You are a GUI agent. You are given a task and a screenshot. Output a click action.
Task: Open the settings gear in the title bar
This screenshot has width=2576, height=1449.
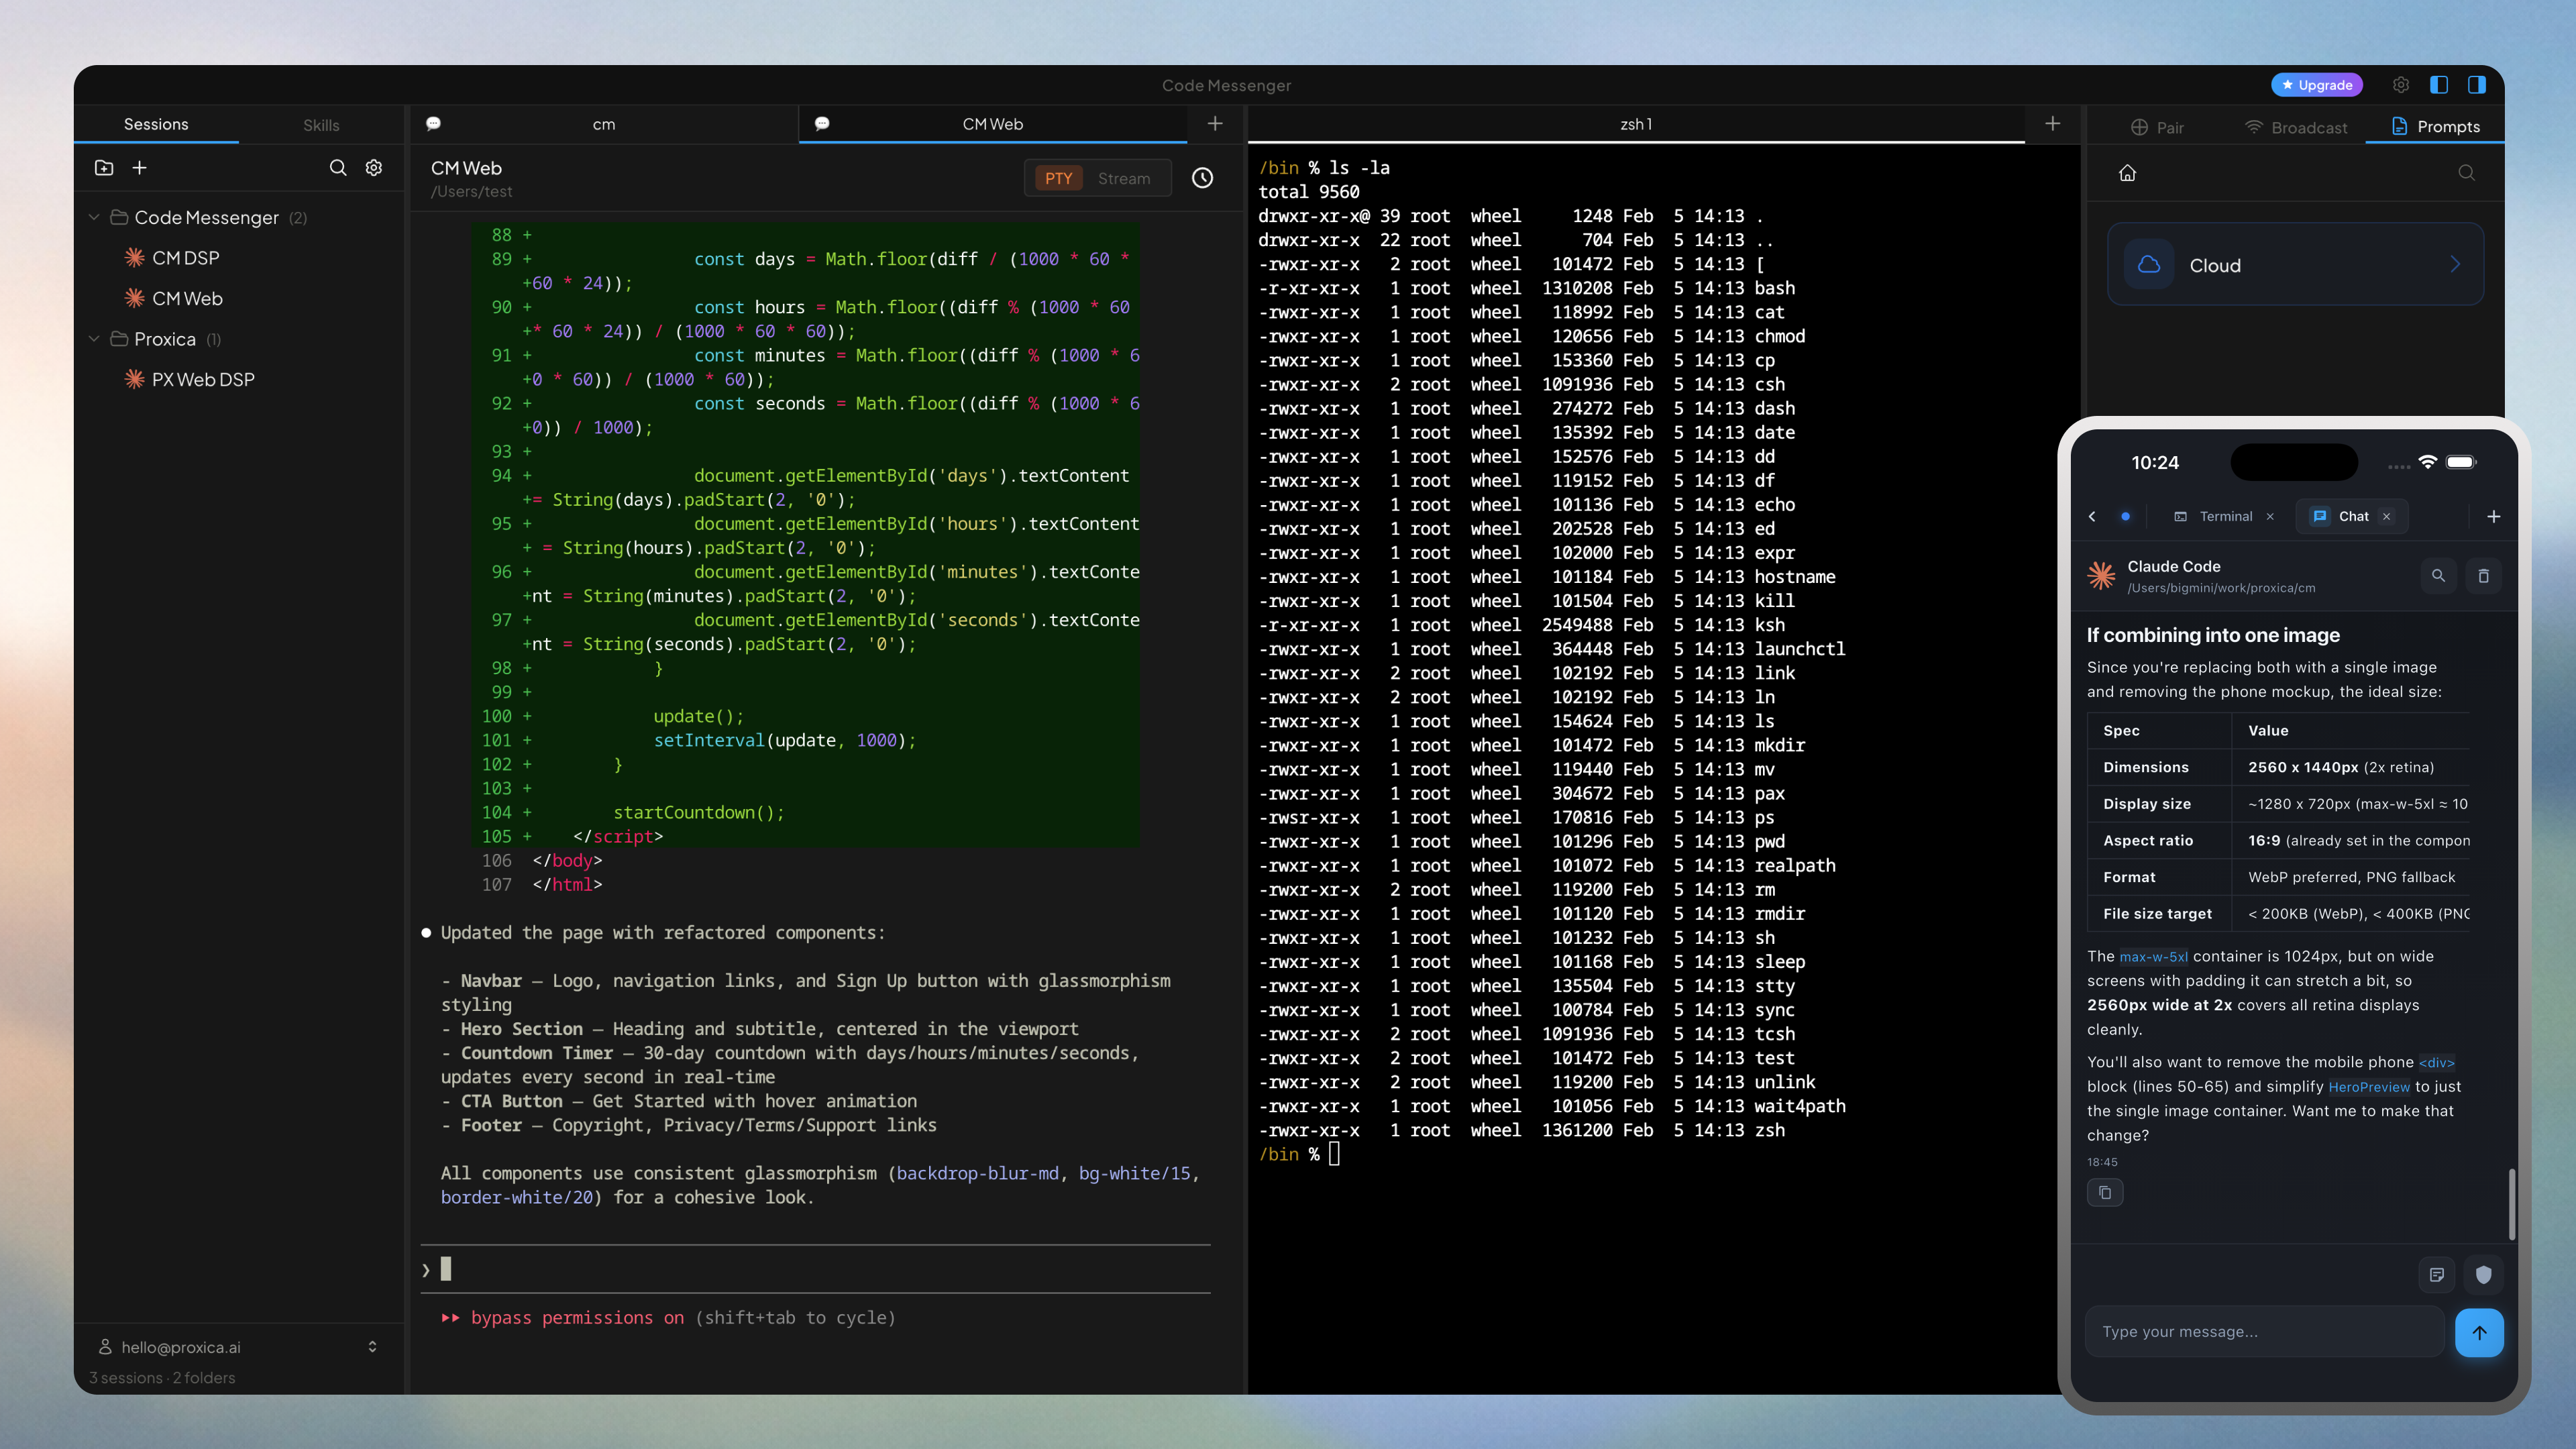coord(2400,85)
